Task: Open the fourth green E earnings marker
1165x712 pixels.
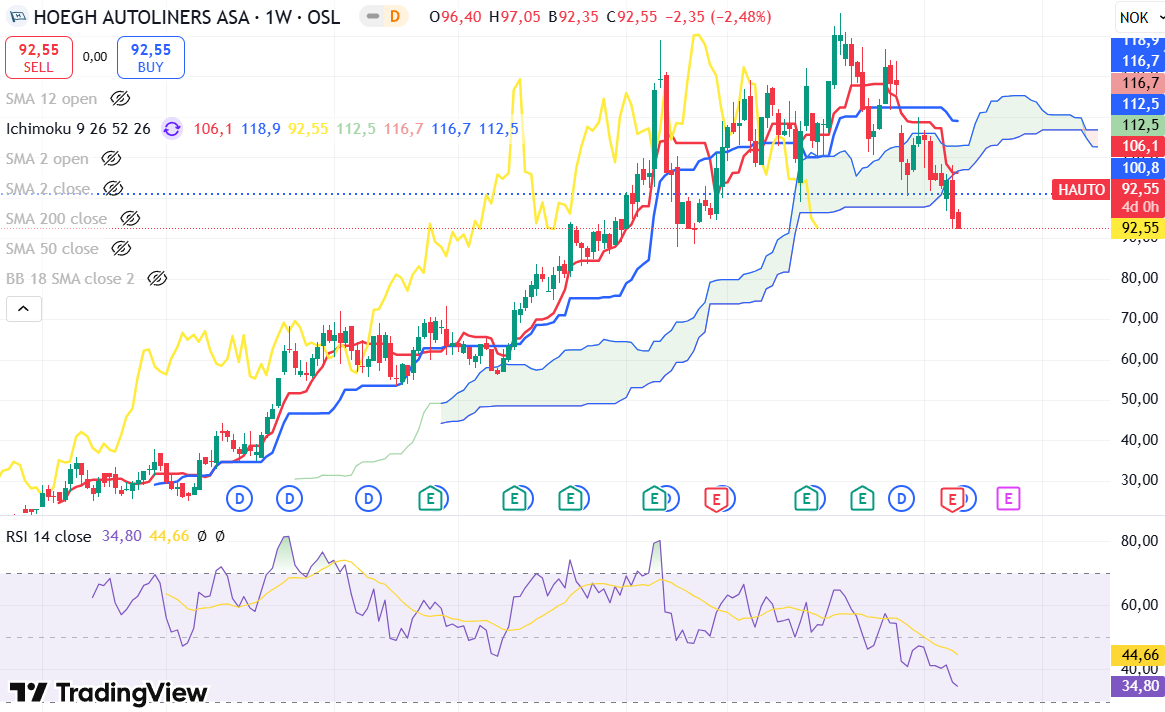Action: pyautogui.click(x=655, y=499)
